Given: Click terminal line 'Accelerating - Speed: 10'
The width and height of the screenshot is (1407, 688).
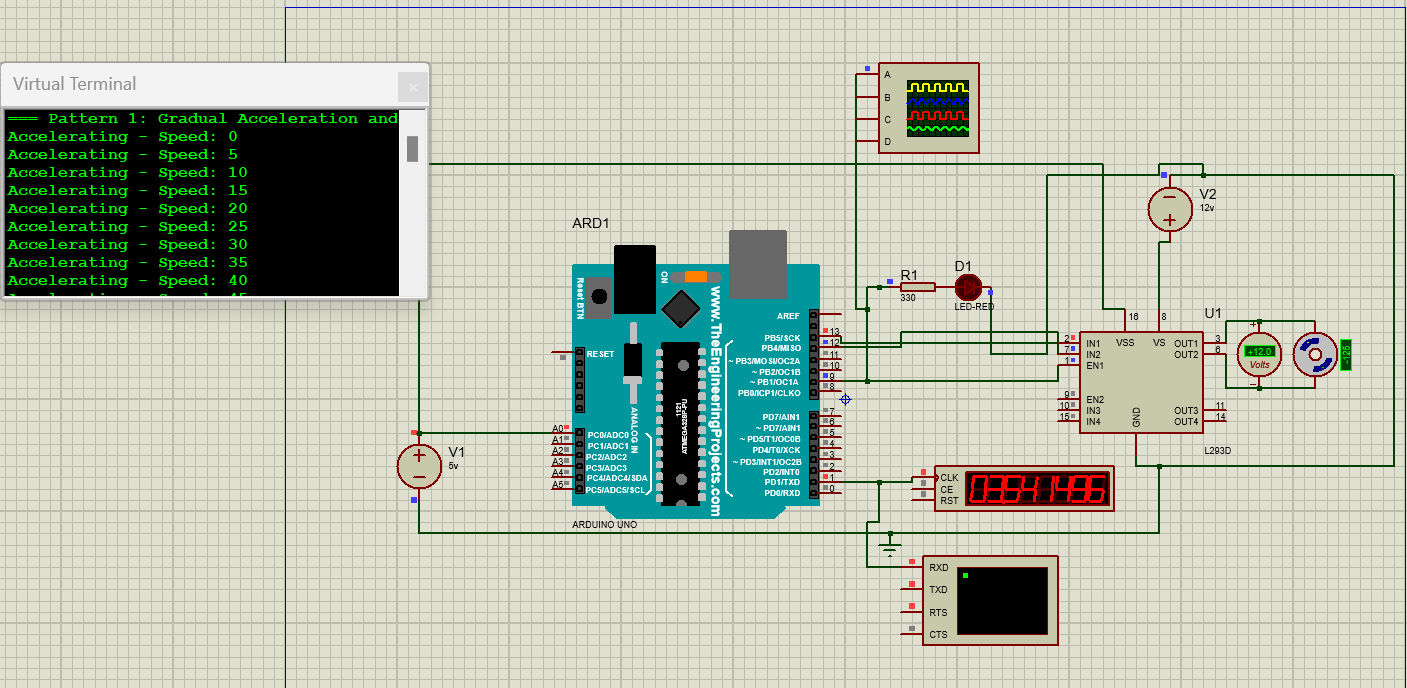Looking at the screenshot, I should (x=128, y=173).
